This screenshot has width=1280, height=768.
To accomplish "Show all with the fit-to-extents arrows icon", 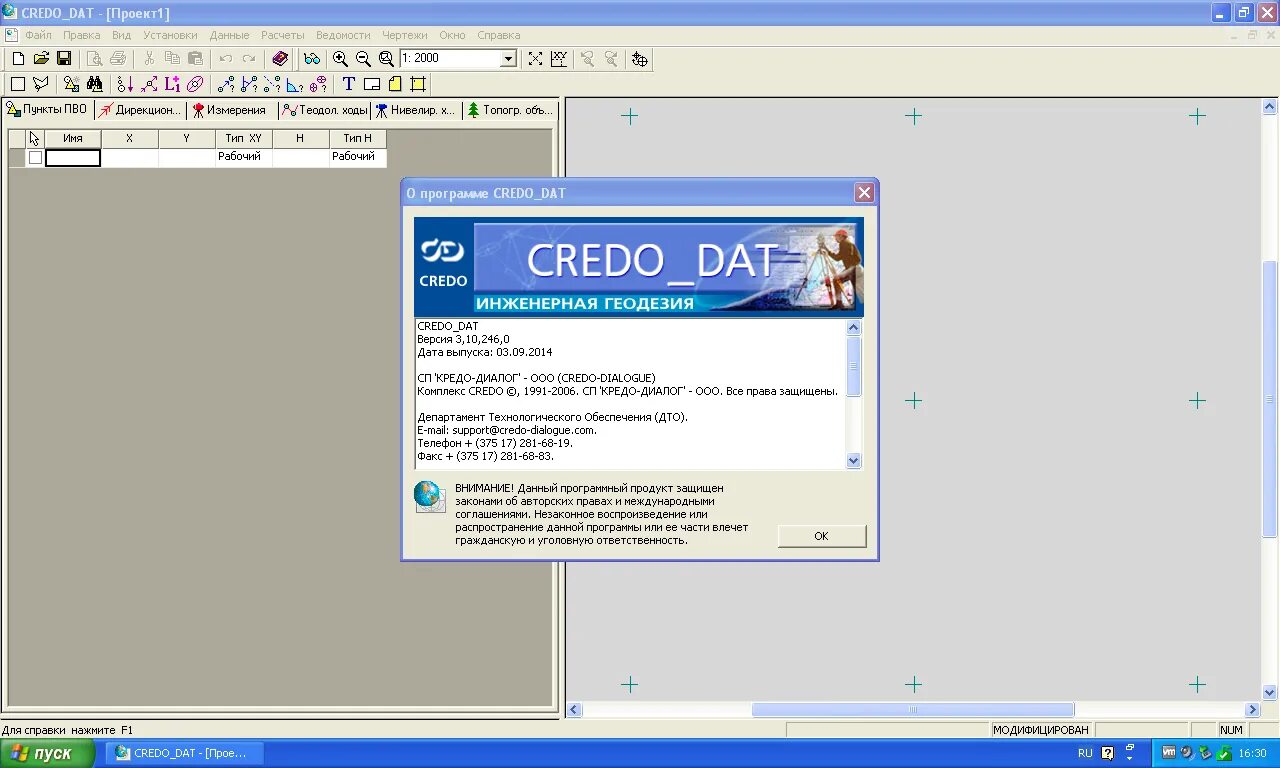I will pos(536,59).
